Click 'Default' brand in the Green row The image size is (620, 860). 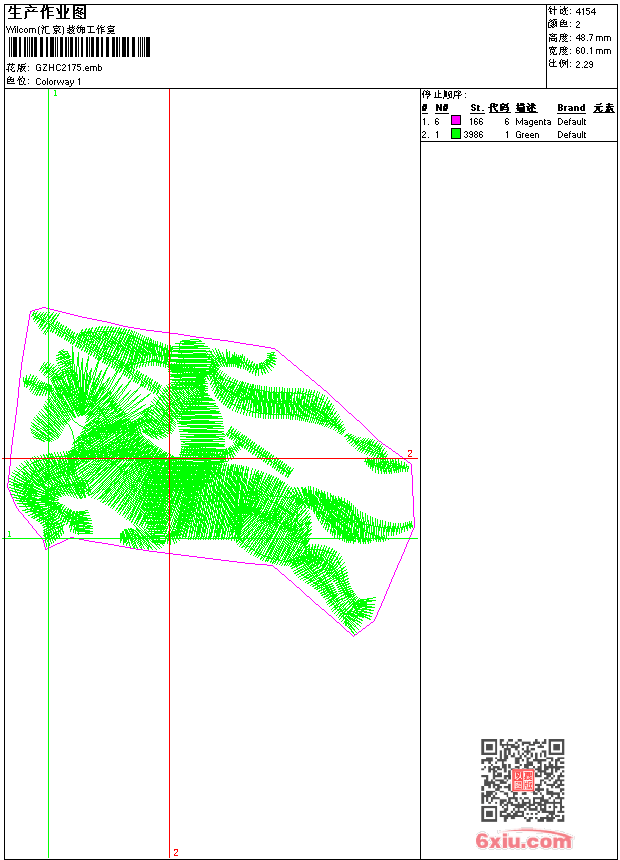pos(572,135)
